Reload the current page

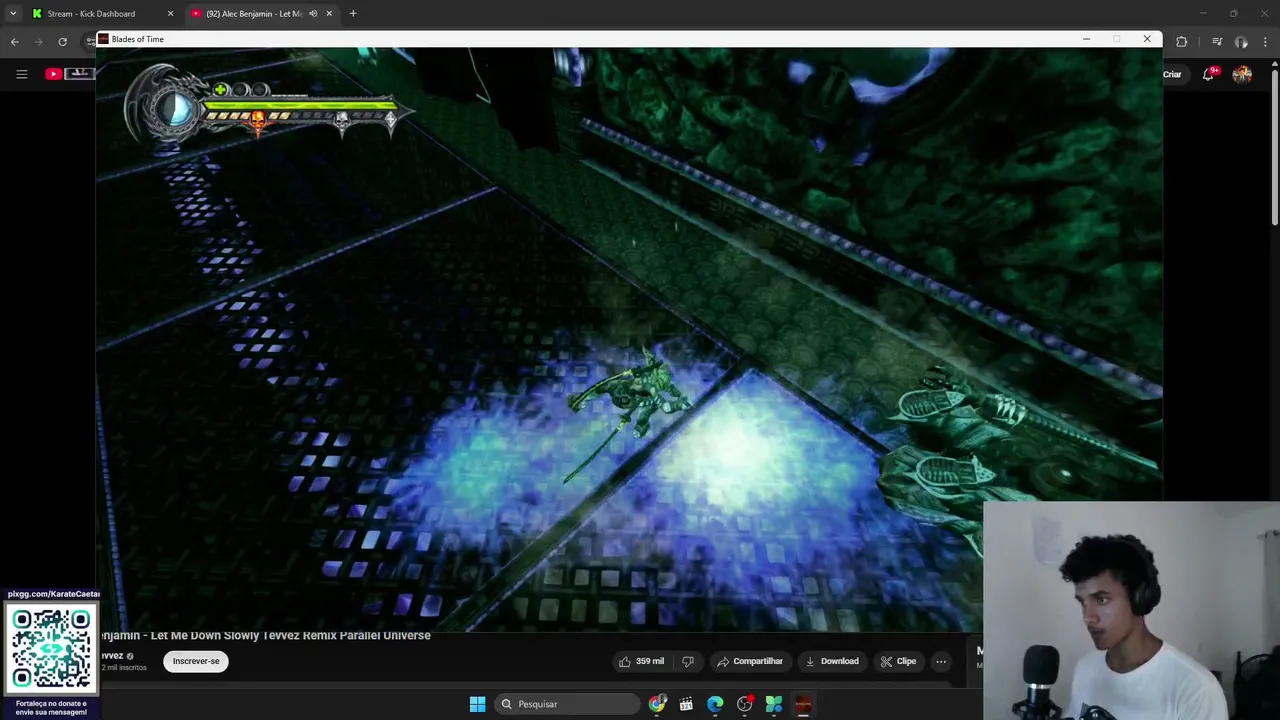coord(62,42)
